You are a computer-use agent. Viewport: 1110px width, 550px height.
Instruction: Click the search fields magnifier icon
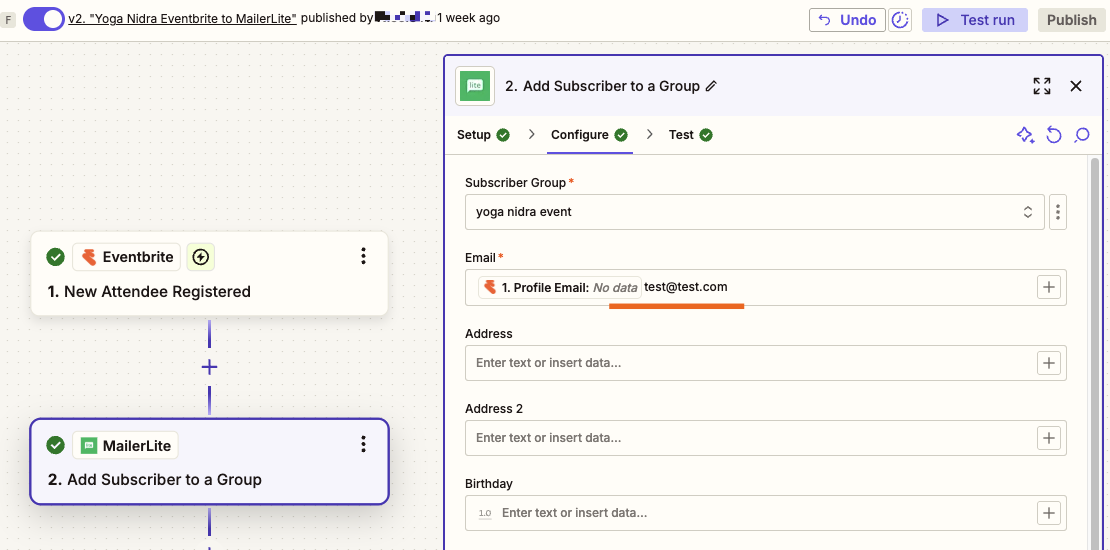(x=1081, y=135)
